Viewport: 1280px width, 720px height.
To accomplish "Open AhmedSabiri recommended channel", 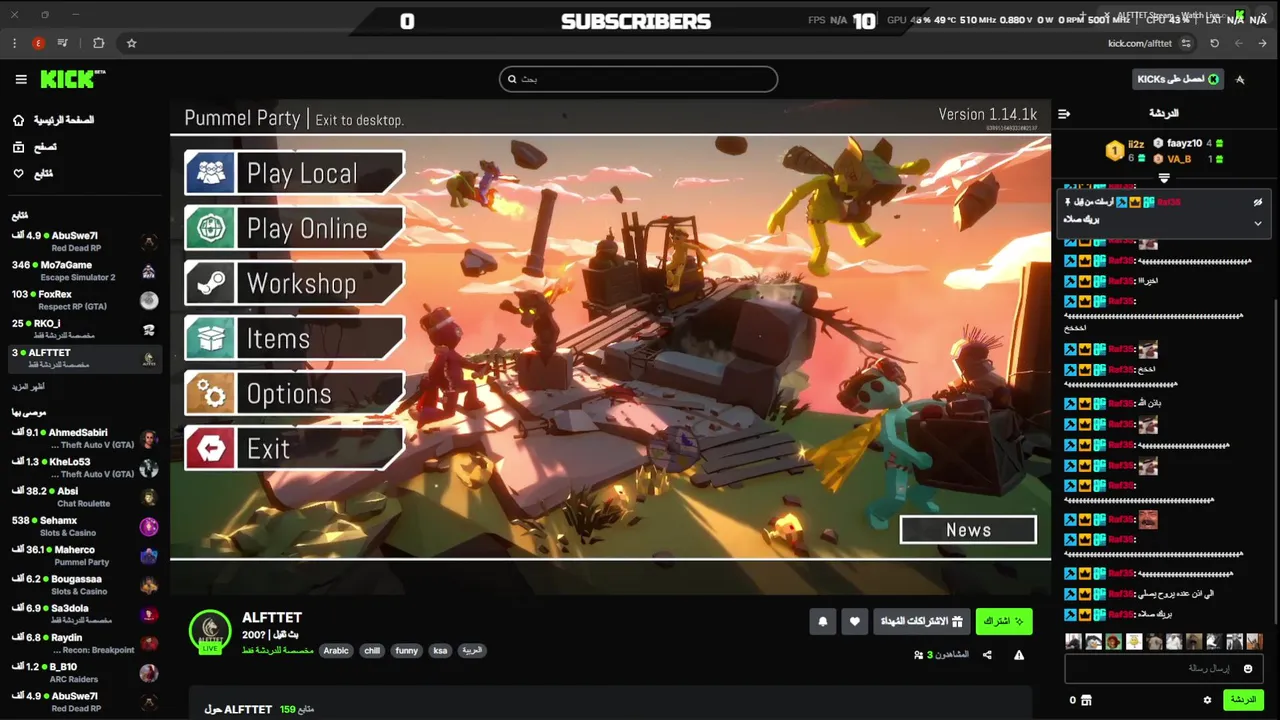I will (85, 438).
